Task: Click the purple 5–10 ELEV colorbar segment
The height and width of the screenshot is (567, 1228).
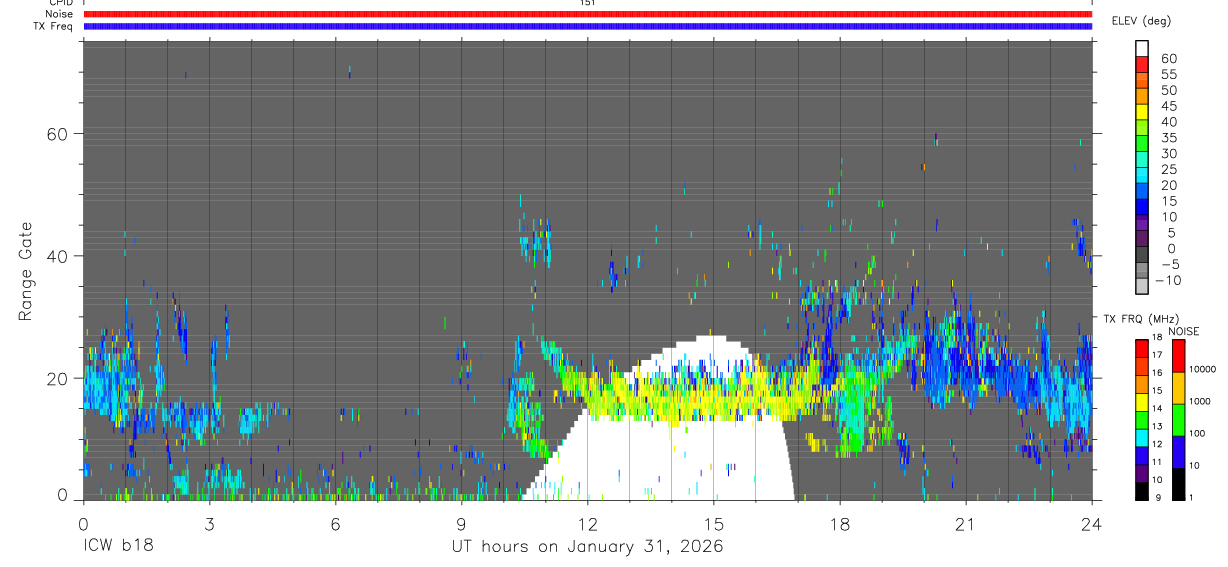Action: 1142,225
